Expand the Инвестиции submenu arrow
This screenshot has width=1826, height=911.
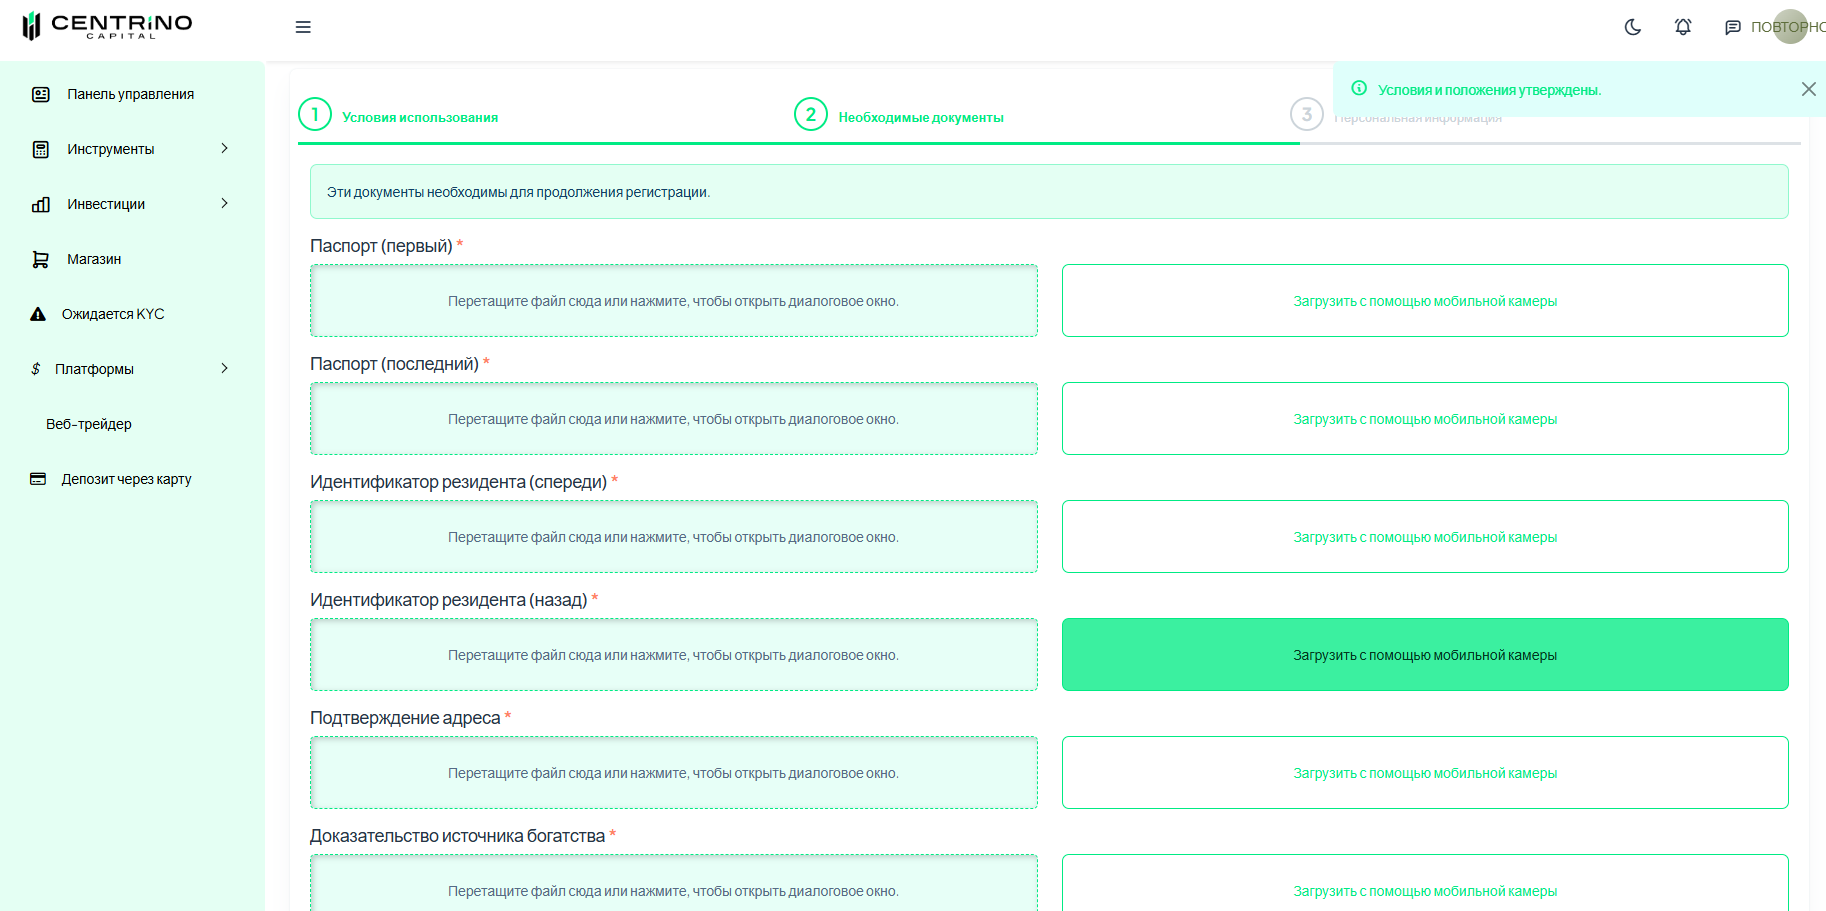click(x=224, y=203)
